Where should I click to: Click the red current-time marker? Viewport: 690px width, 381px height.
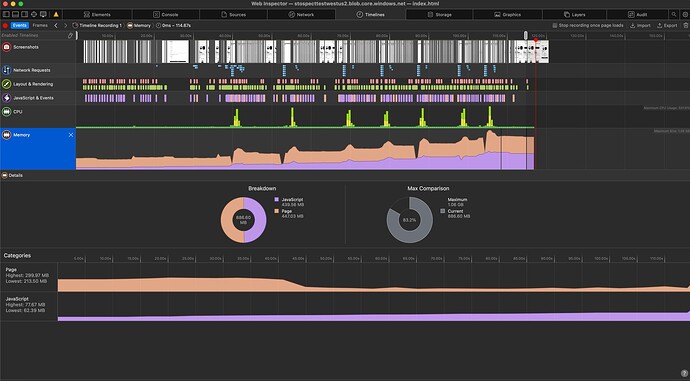[x=536, y=40]
